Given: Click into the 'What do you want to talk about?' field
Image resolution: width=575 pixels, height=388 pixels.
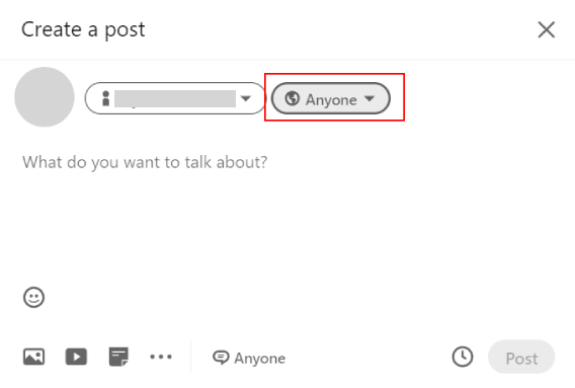Looking at the screenshot, I should (x=145, y=162).
